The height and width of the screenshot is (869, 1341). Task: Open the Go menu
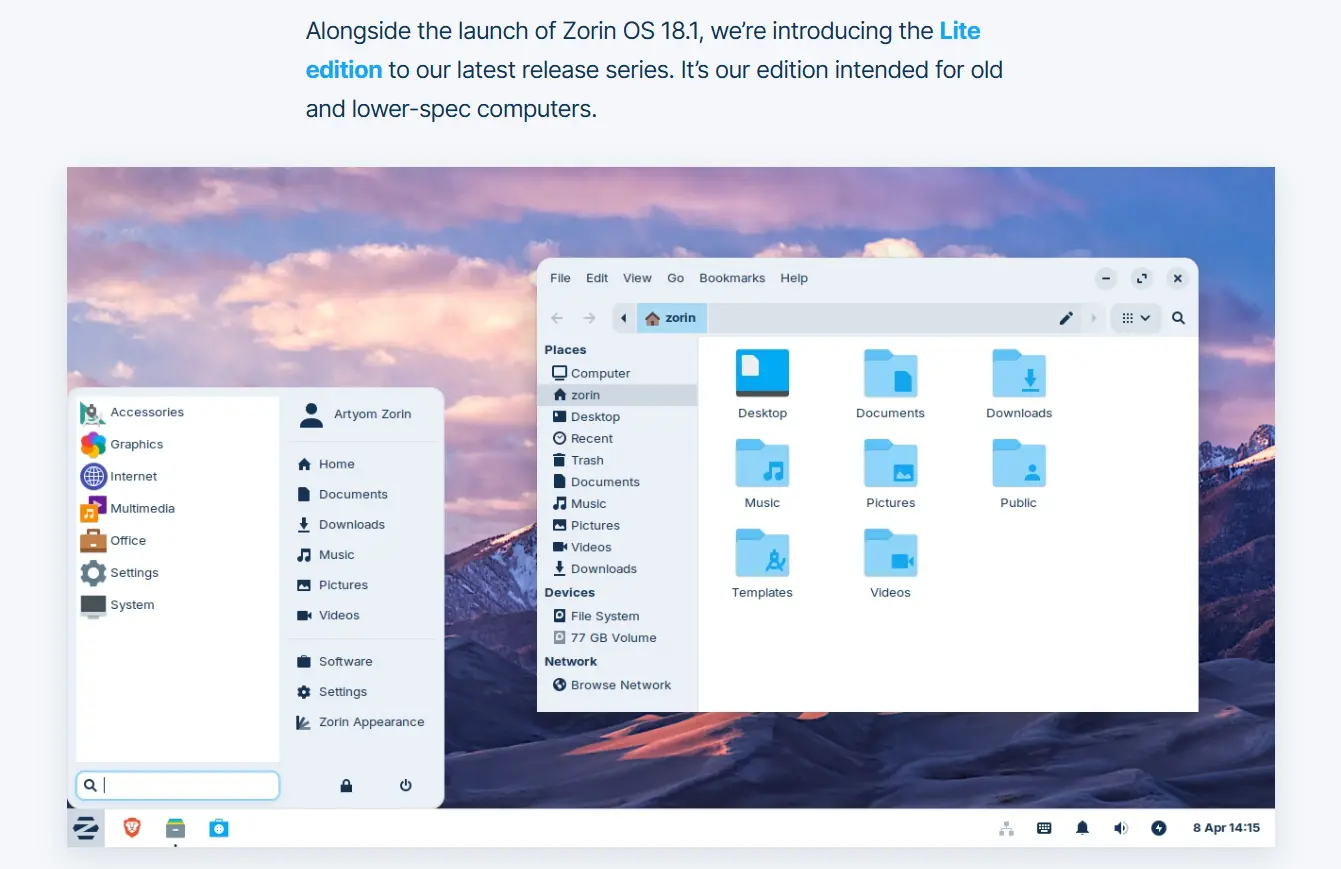[676, 278]
